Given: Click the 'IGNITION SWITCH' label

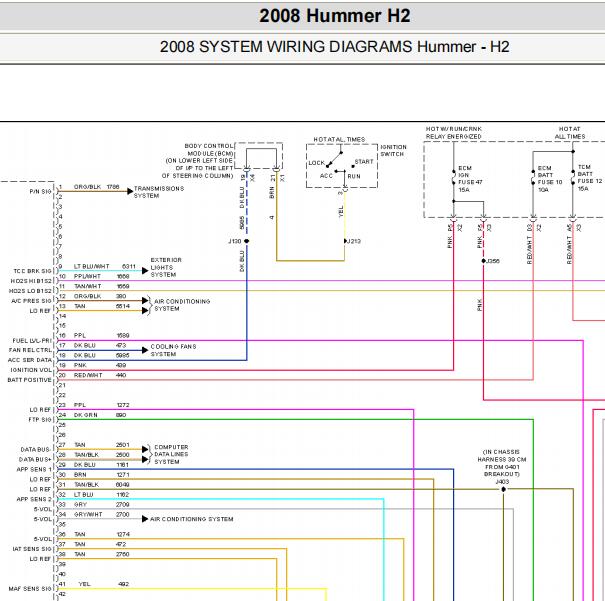Looking at the screenshot, I should (x=393, y=150).
